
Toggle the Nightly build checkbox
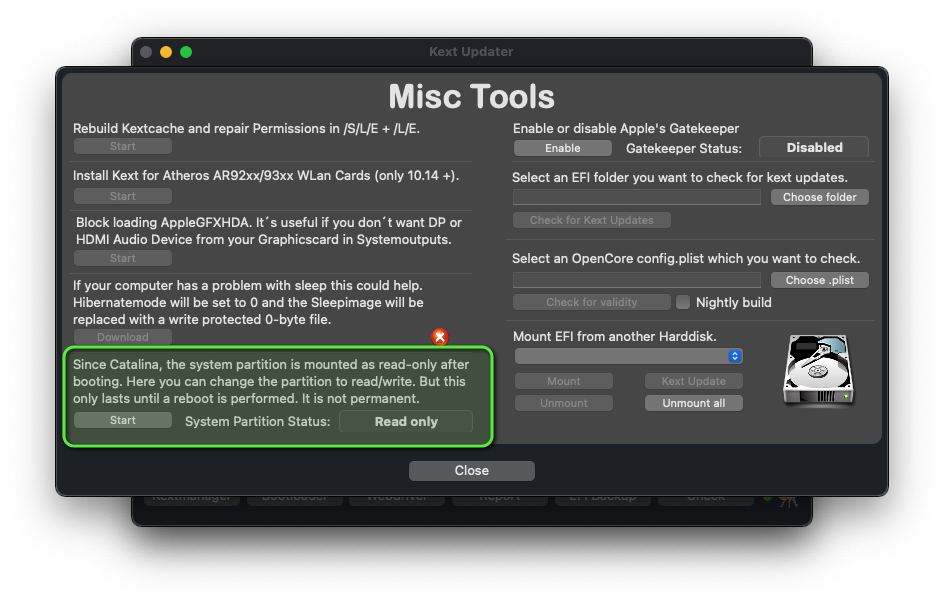pos(683,302)
